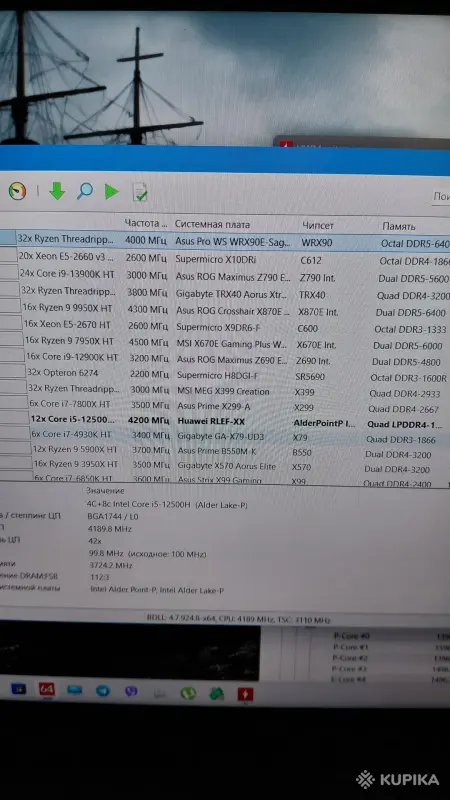Click the 'WRX90' chipset cell
This screenshot has width=450, height=800.
(x=316, y=242)
